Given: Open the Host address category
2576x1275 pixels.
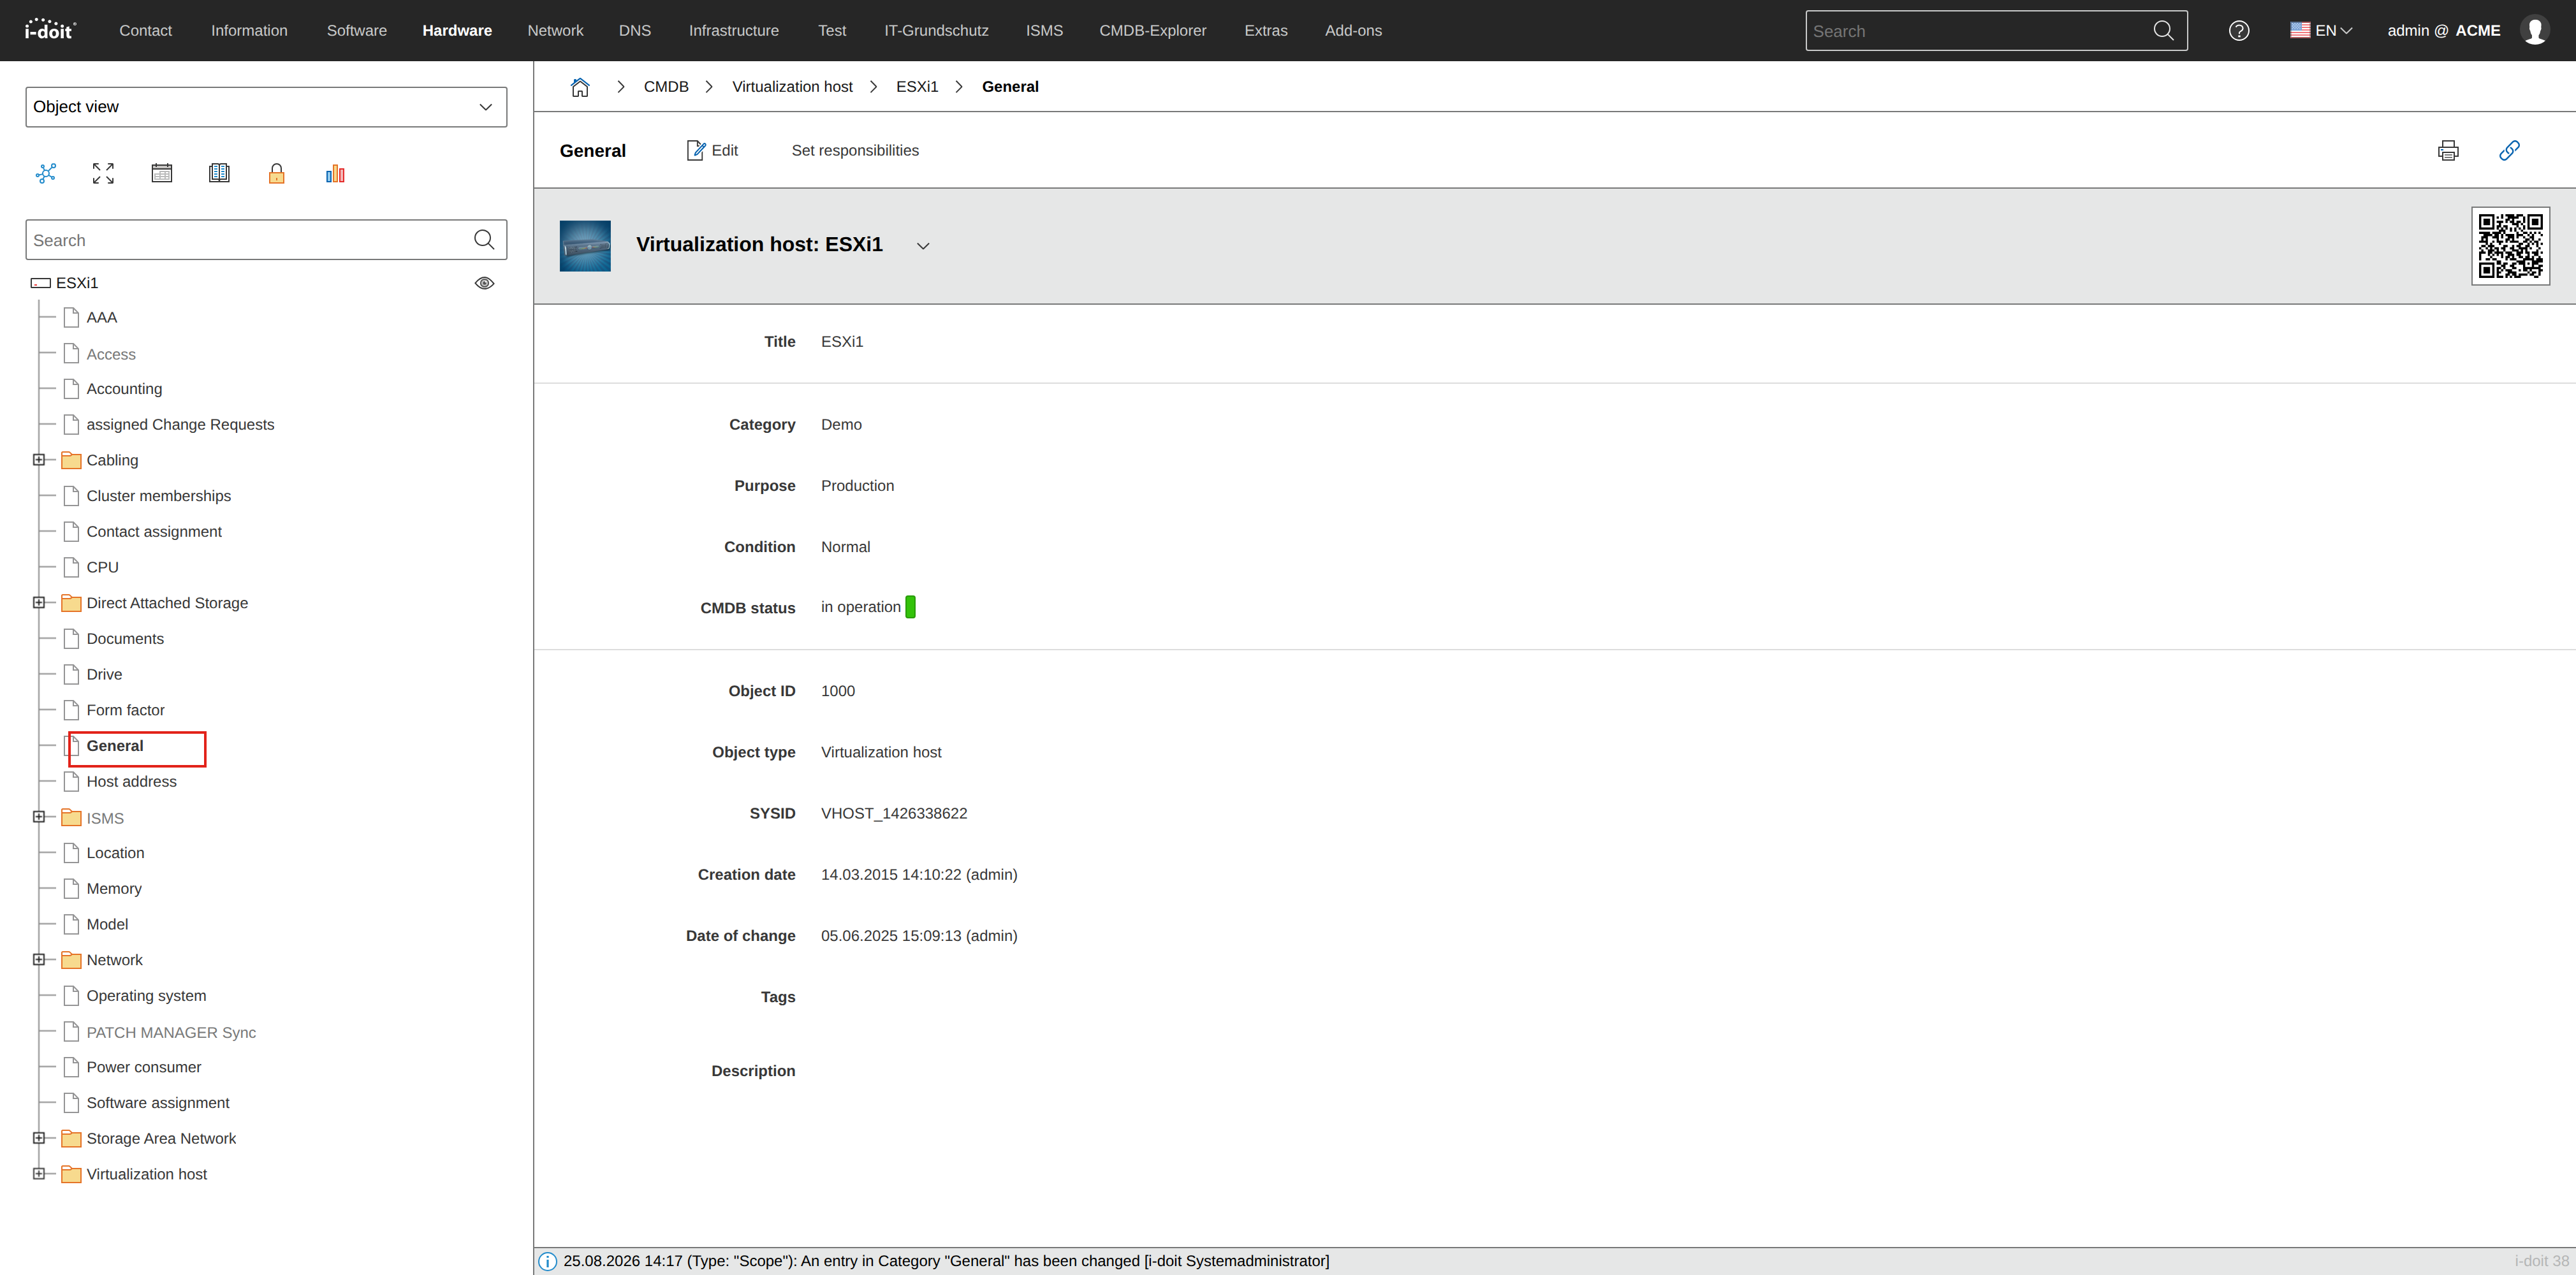Looking at the screenshot, I should pyautogui.click(x=131, y=782).
